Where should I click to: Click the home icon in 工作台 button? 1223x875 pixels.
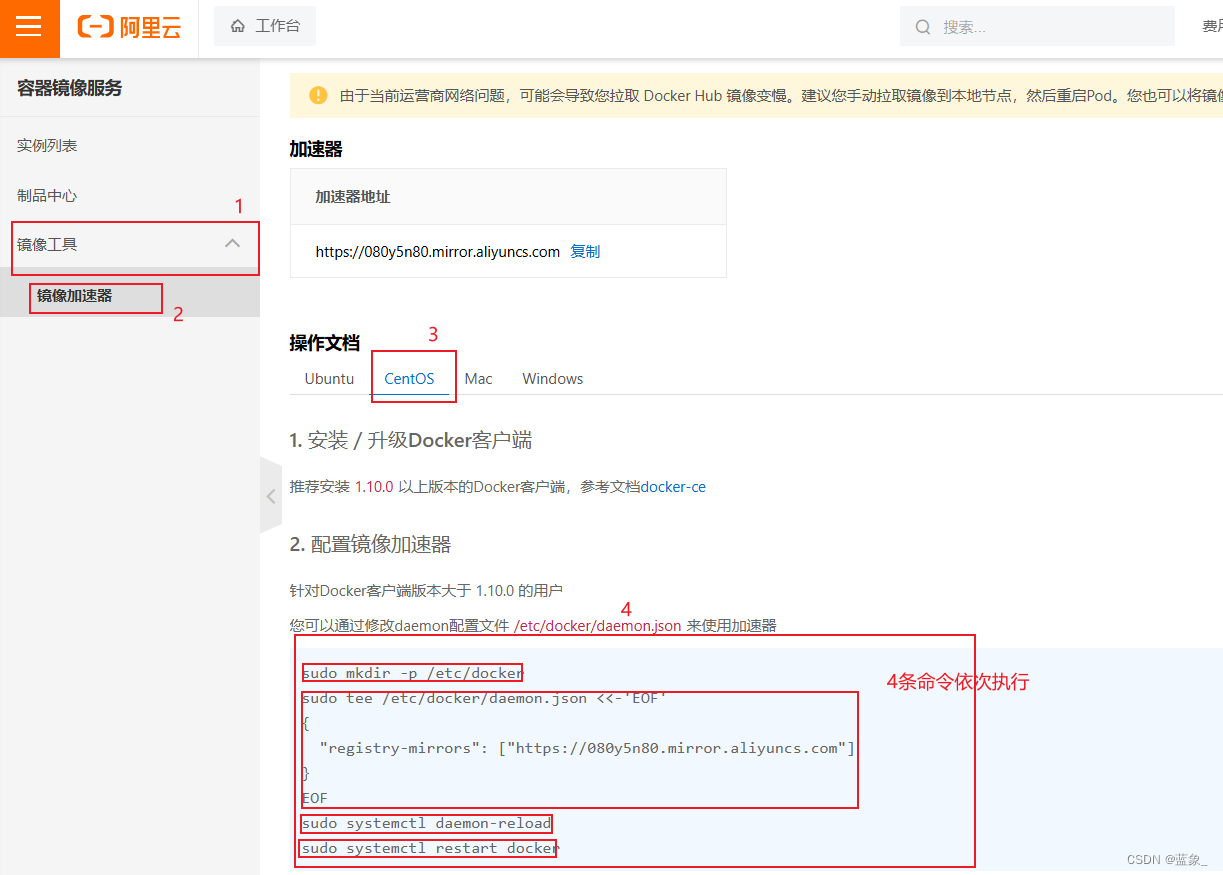tap(238, 26)
